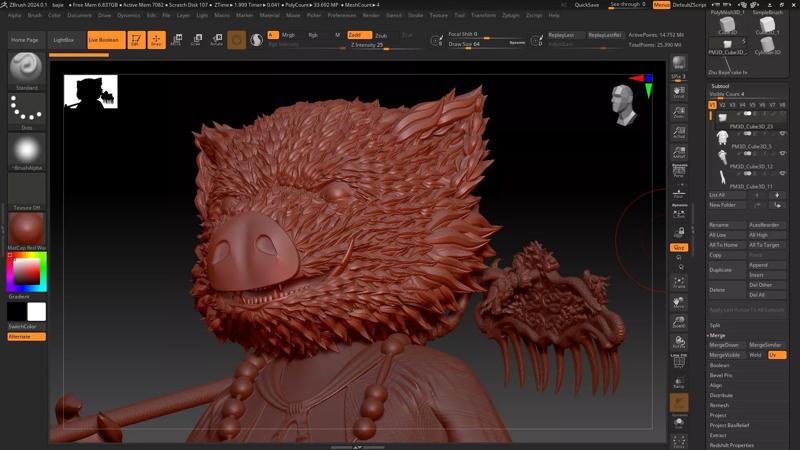Open the Dots stroke type picker
The image size is (800, 450).
click(x=27, y=108)
